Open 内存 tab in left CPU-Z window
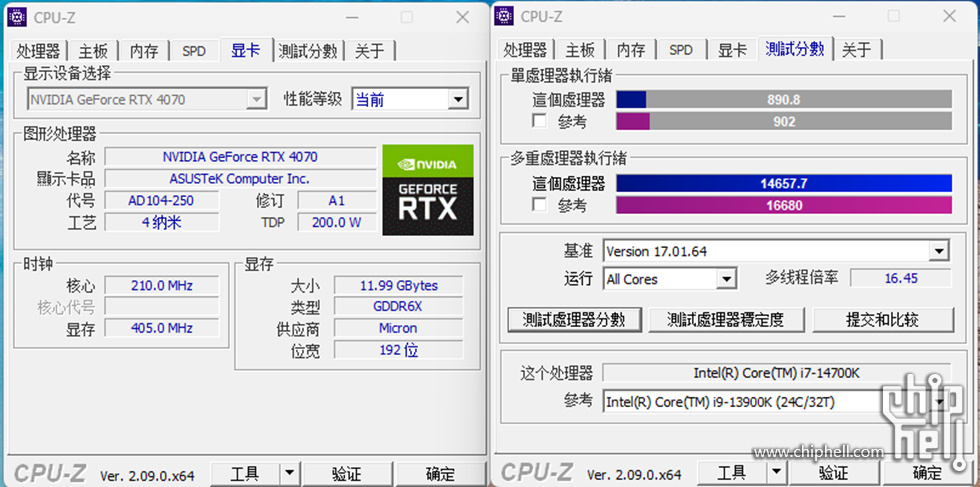Screen dimensions: 980x487 [144, 51]
